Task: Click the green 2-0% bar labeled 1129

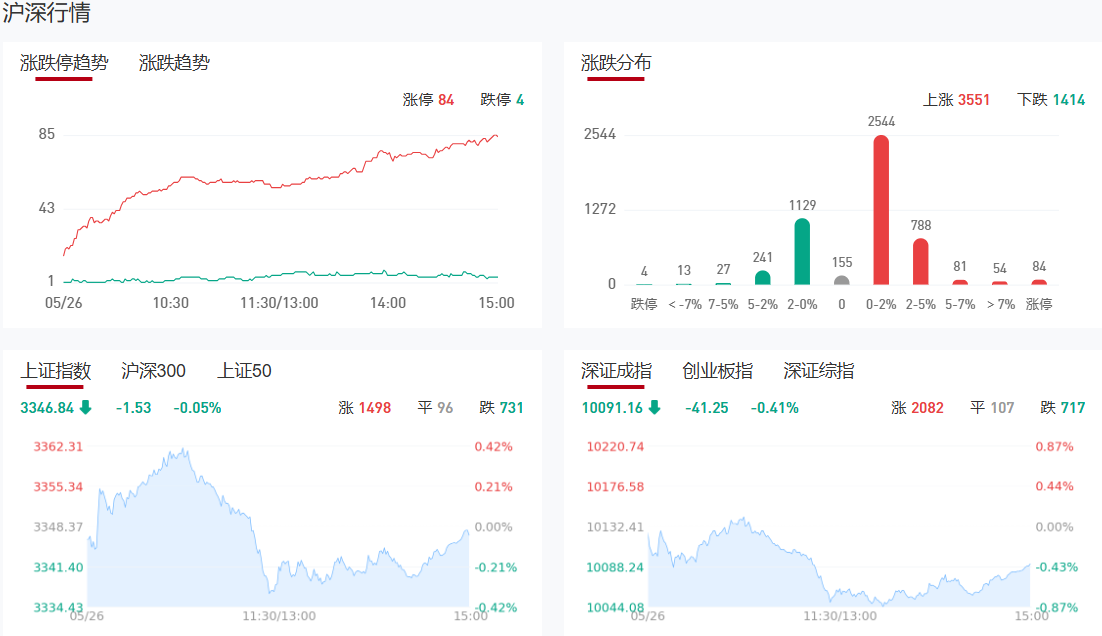Action: (x=802, y=251)
